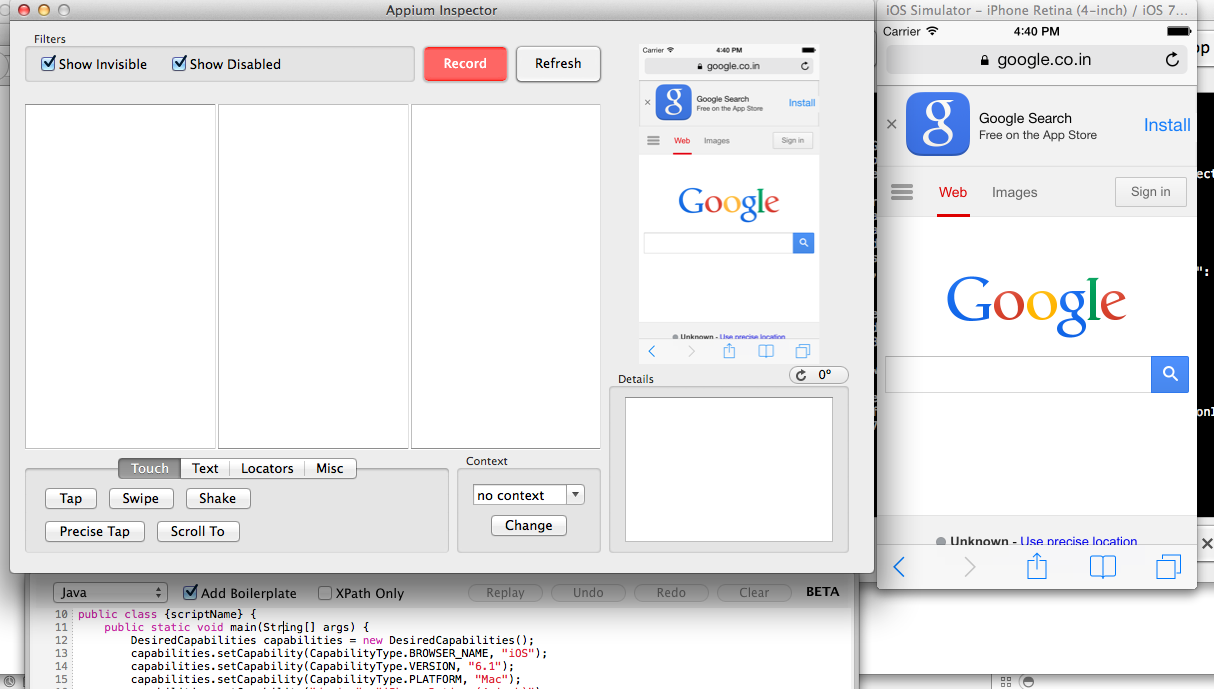1214x689 pixels.
Task: Click the Replay button
Action: pyautogui.click(x=506, y=592)
